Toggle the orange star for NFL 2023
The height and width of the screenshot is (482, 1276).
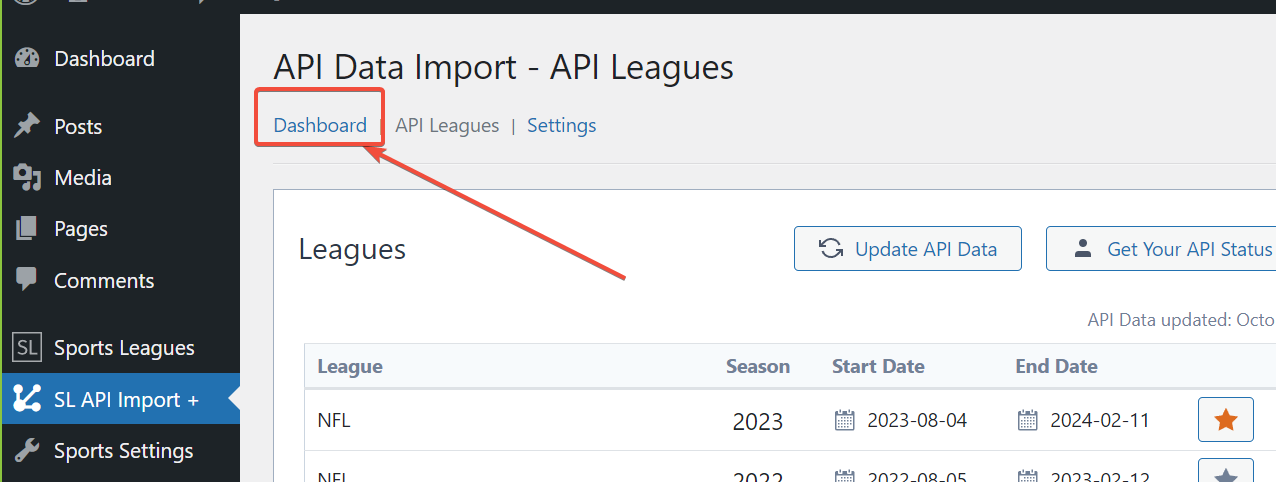coord(1226,420)
